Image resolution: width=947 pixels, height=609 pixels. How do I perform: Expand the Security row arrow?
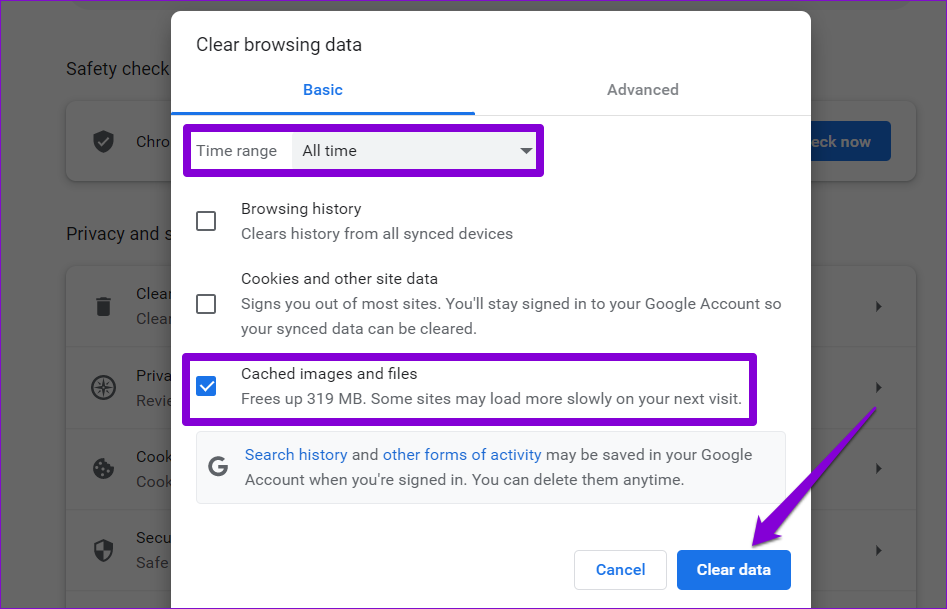[878, 549]
